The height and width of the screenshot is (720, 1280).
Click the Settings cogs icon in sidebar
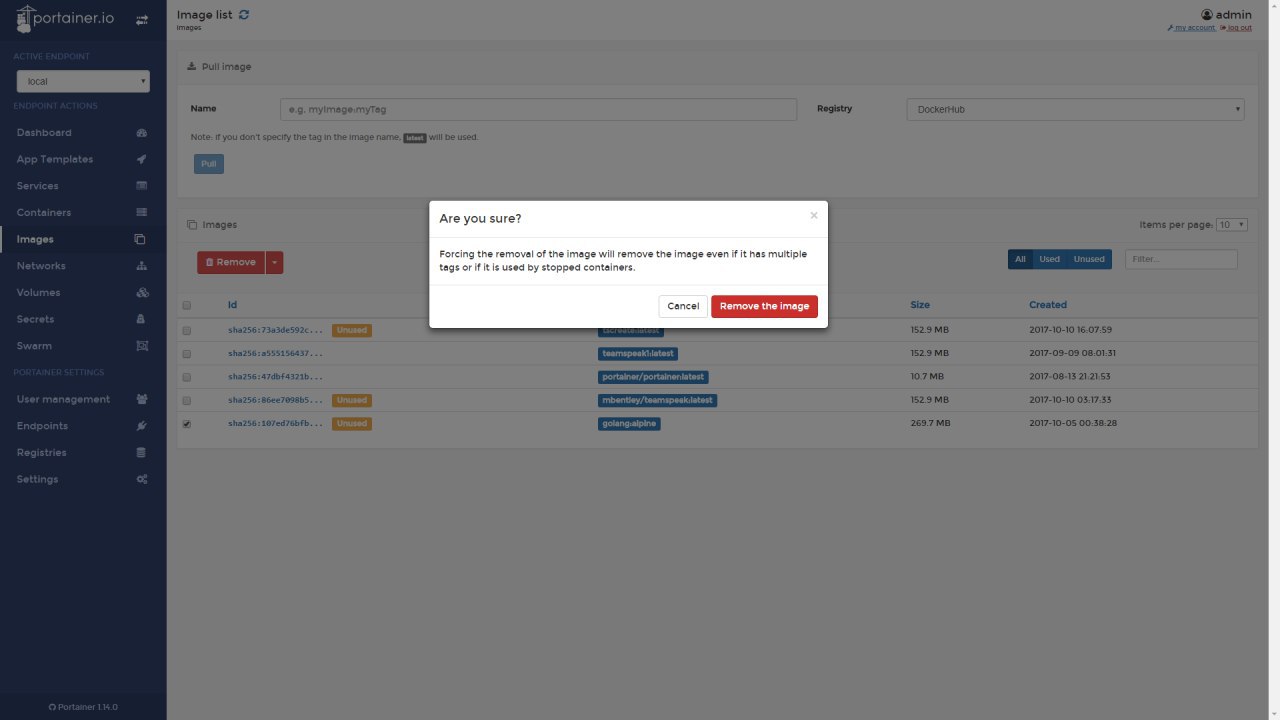(x=142, y=479)
